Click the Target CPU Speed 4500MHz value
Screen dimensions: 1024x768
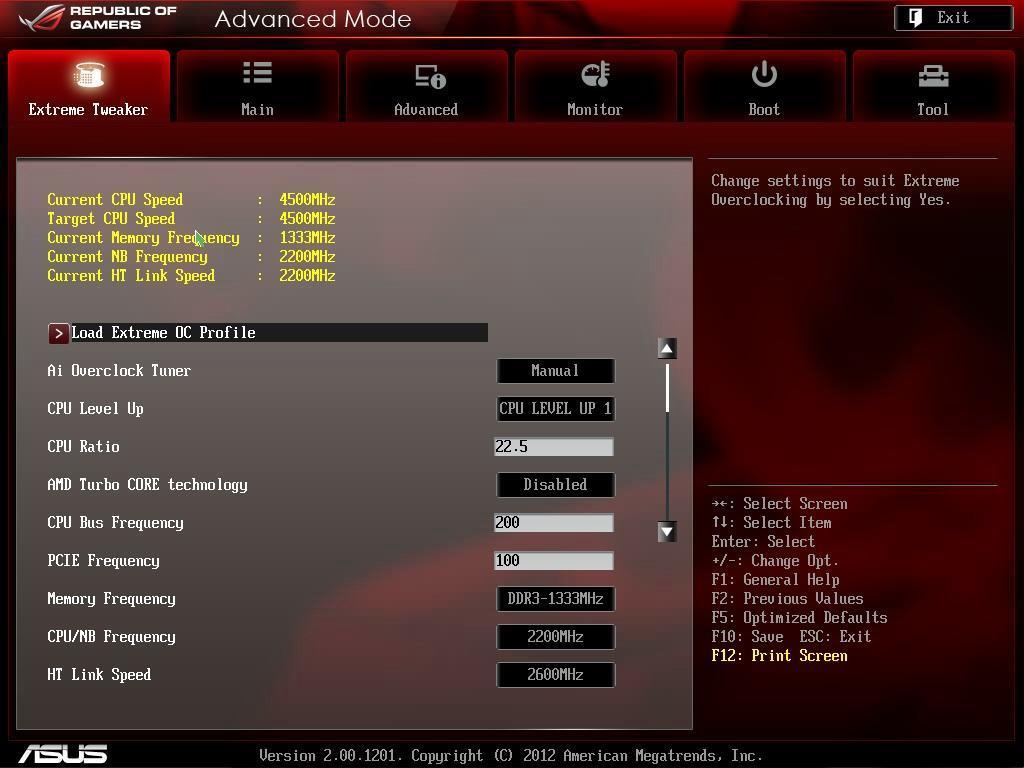(307, 218)
